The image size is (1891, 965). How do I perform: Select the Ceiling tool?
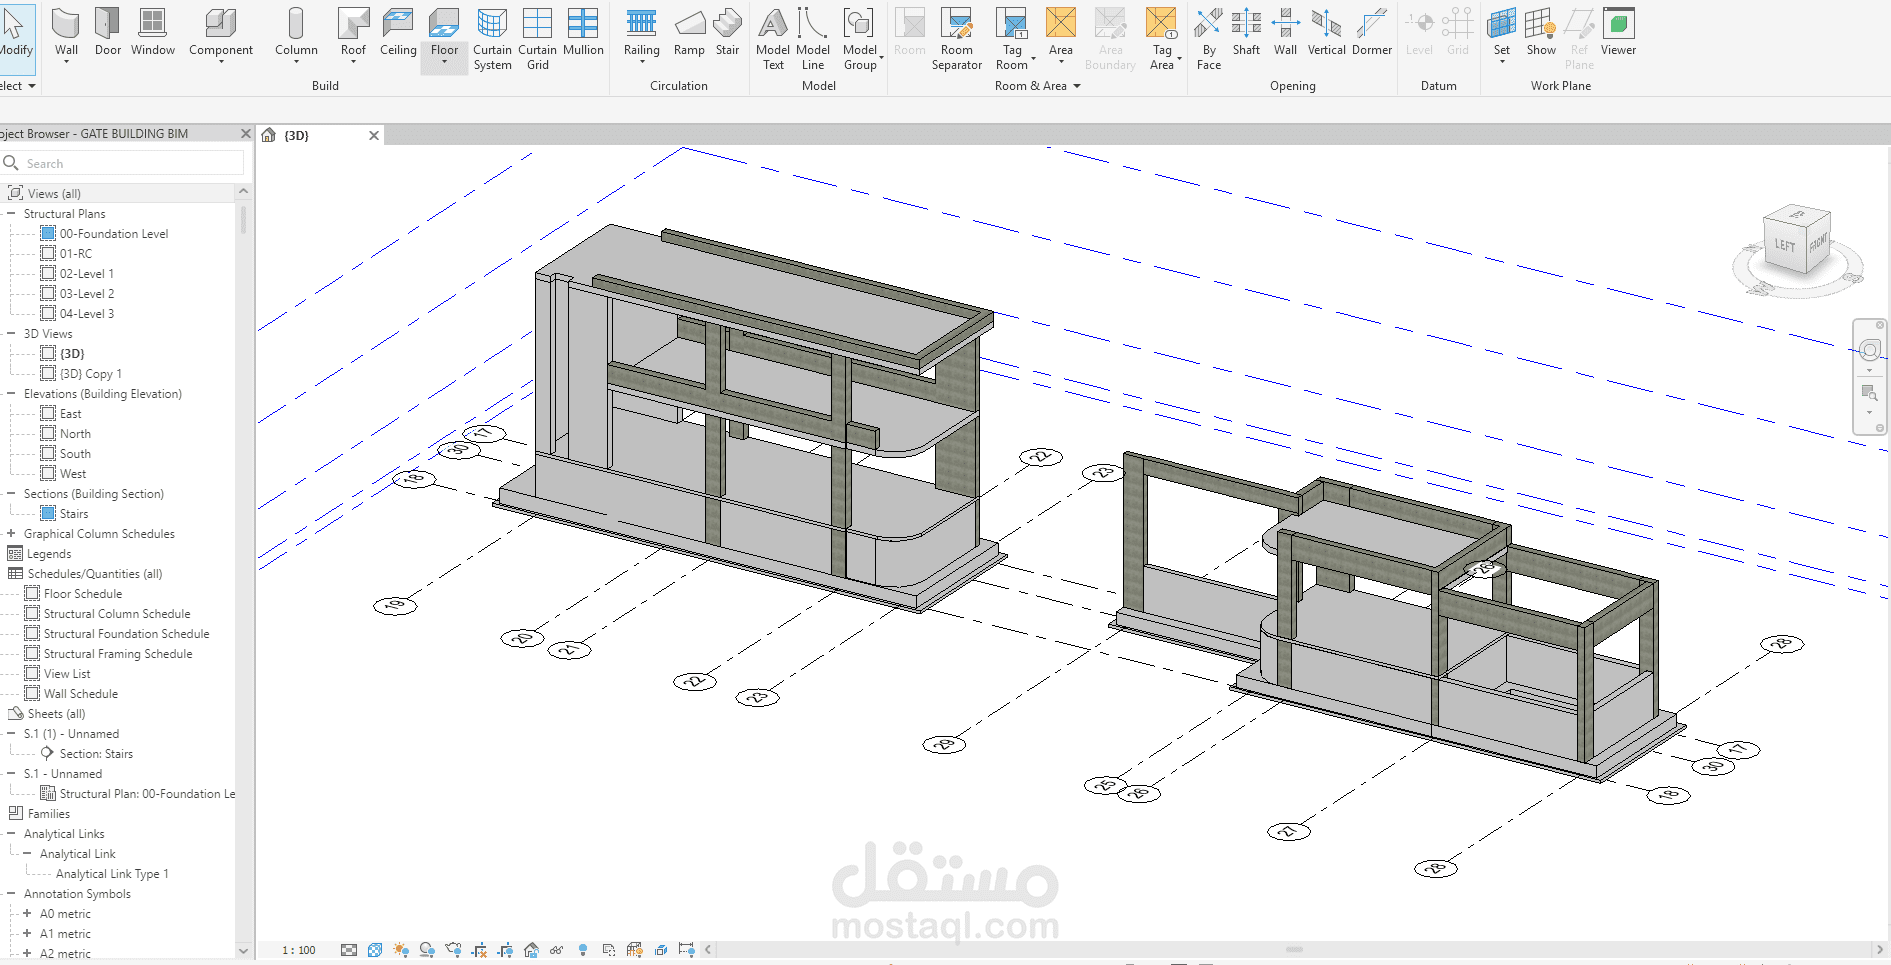click(398, 32)
